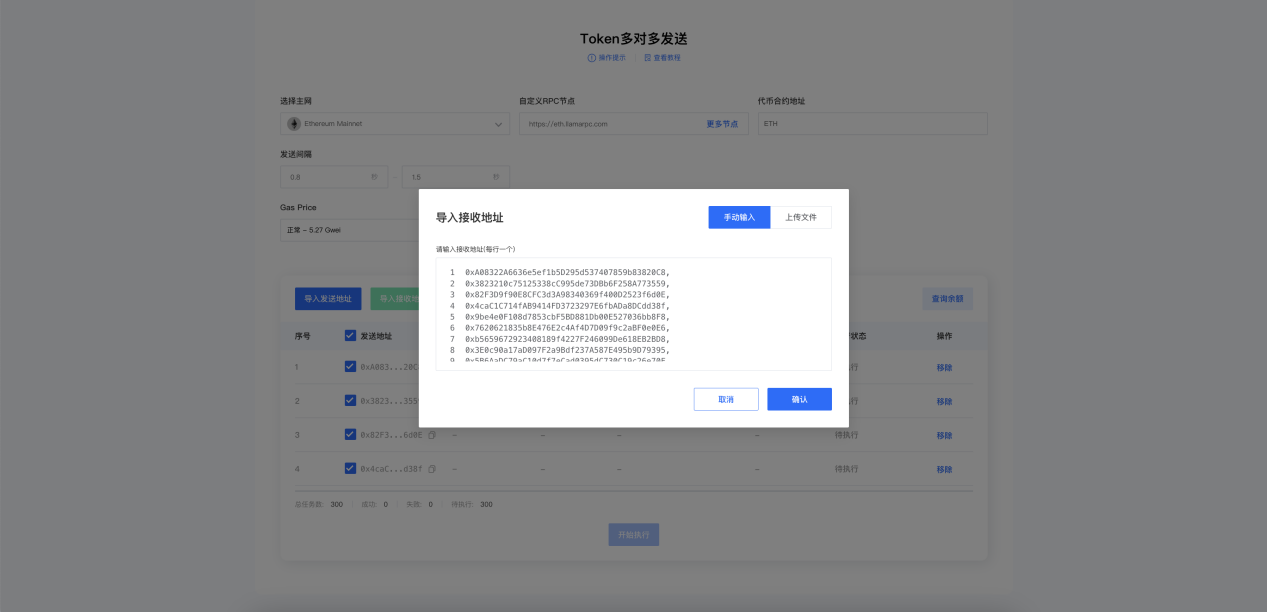Toggle checkbox for row 2 address 0x3823
Screen dimensions: 1267x612
click(x=350, y=401)
